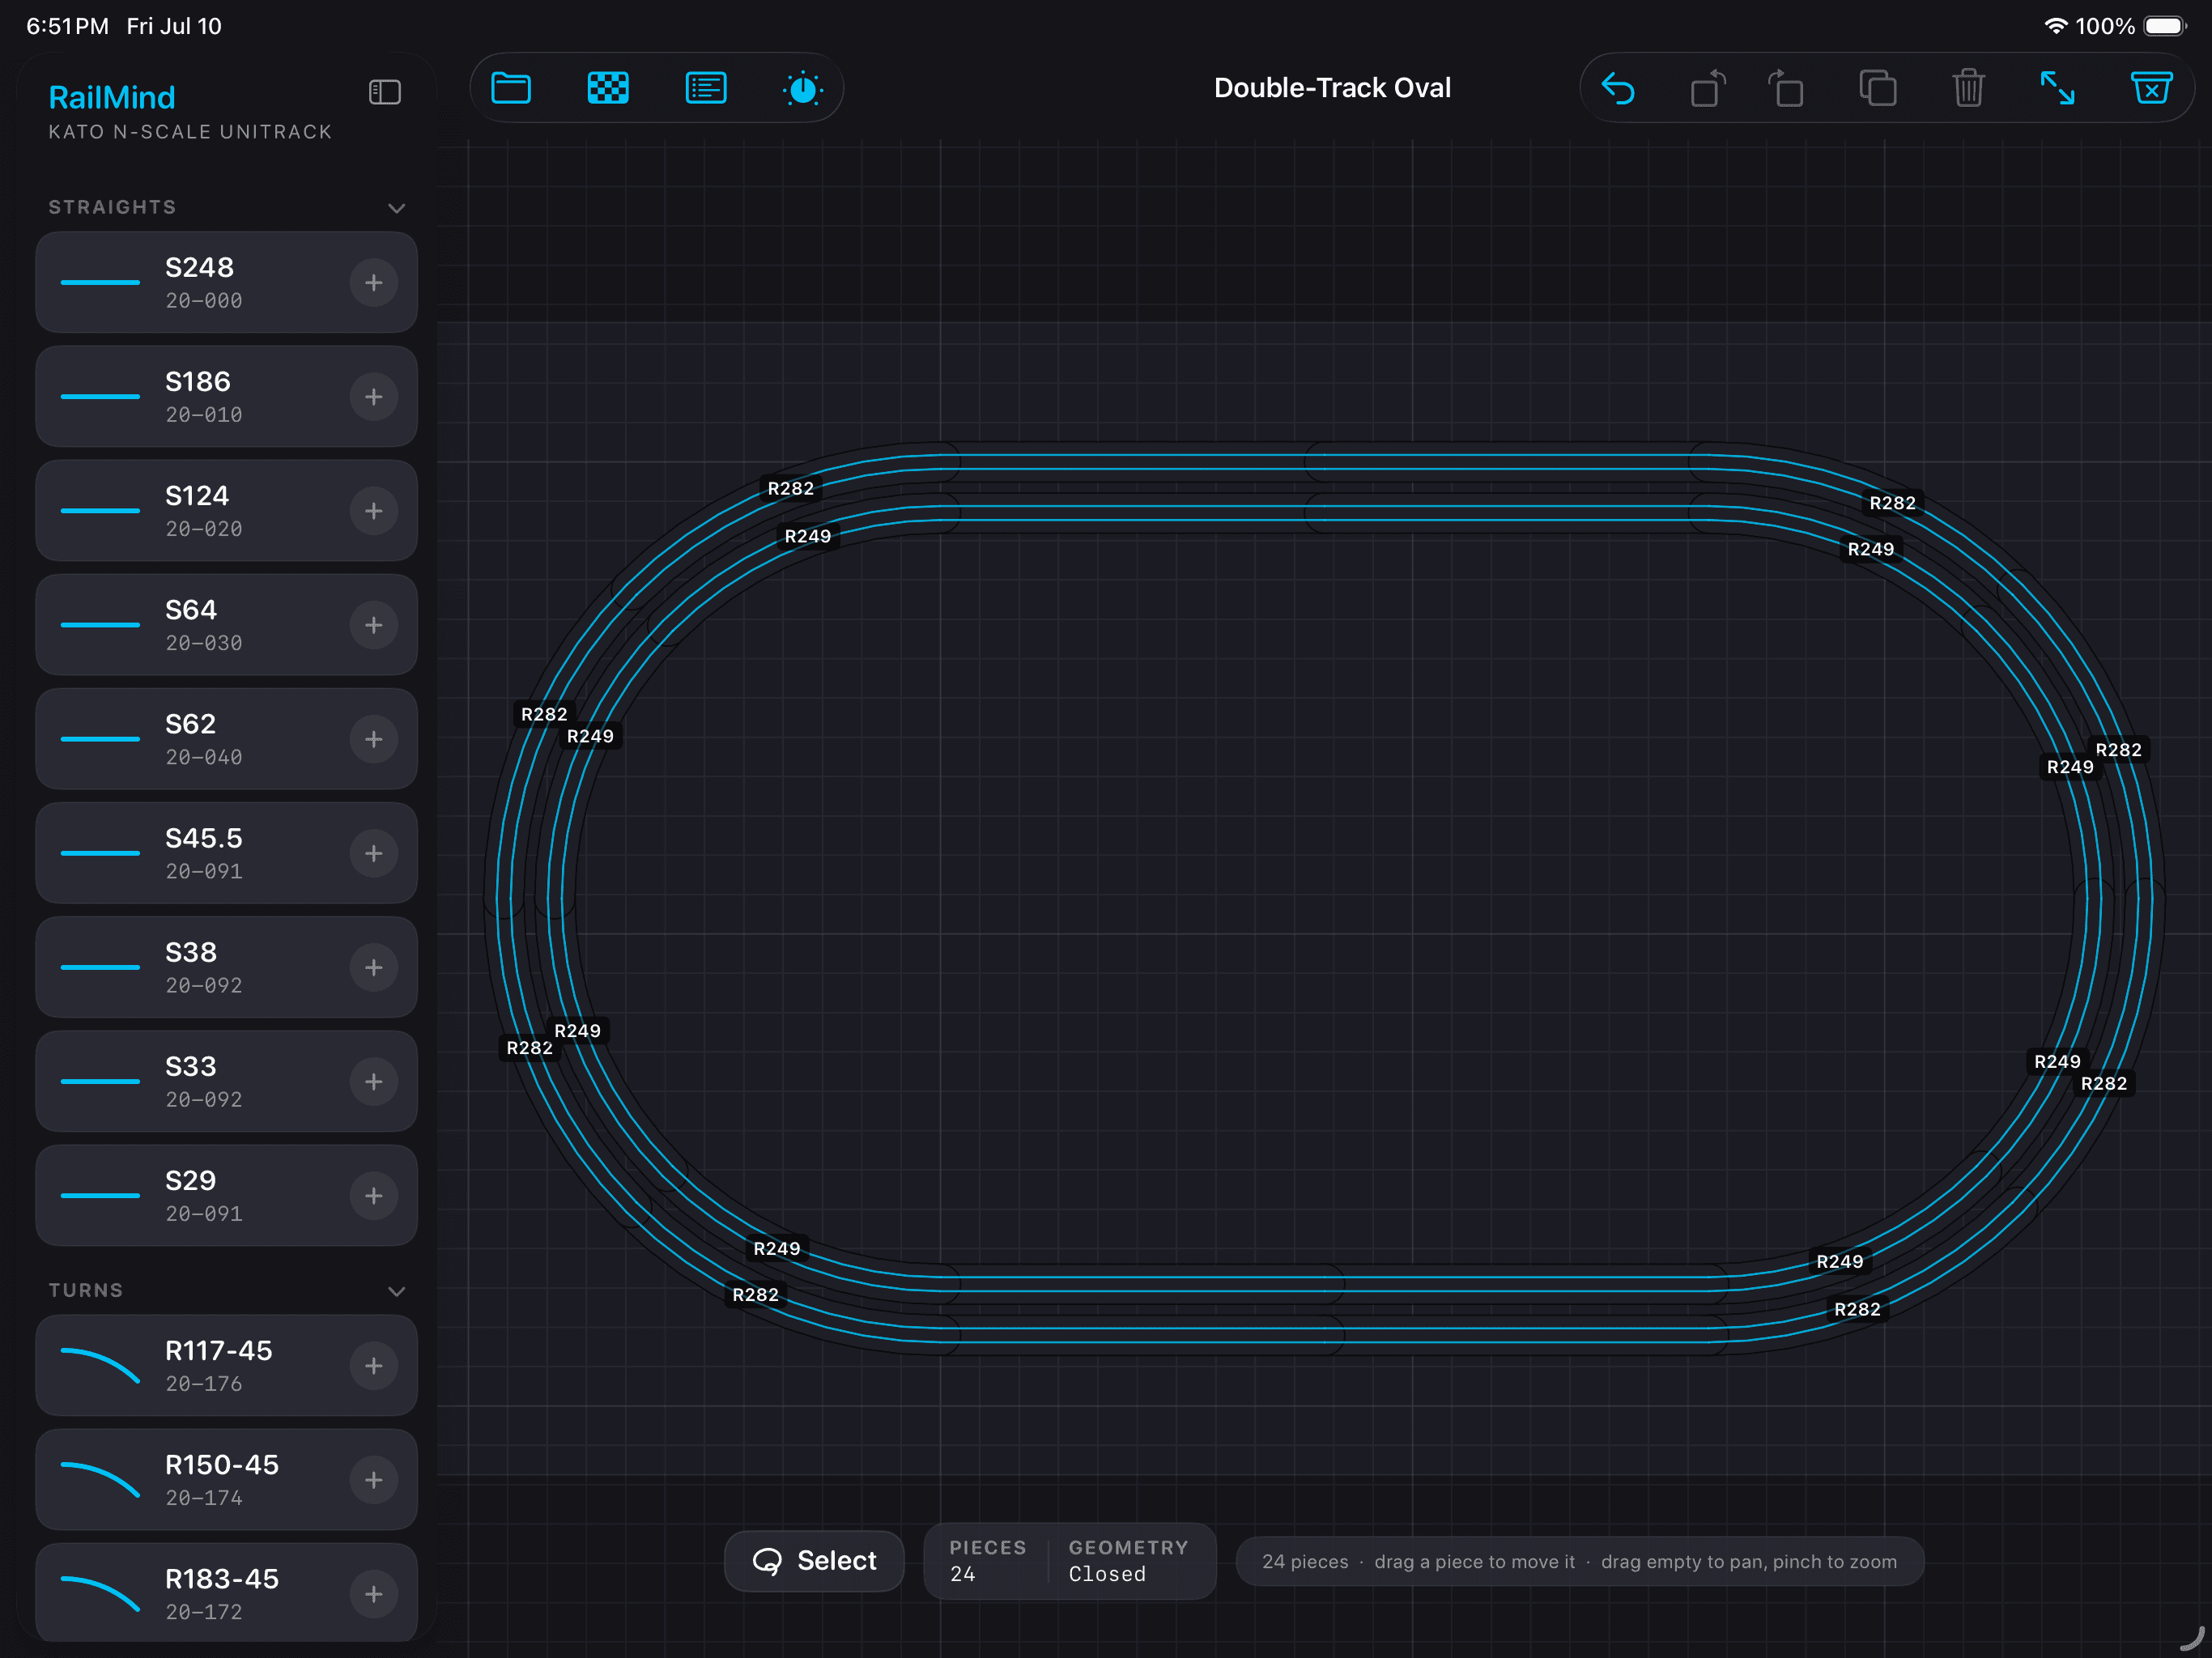Screen dimensions: 2212x1658
Task: Select the top-left R282 curve label
Action: 790,488
